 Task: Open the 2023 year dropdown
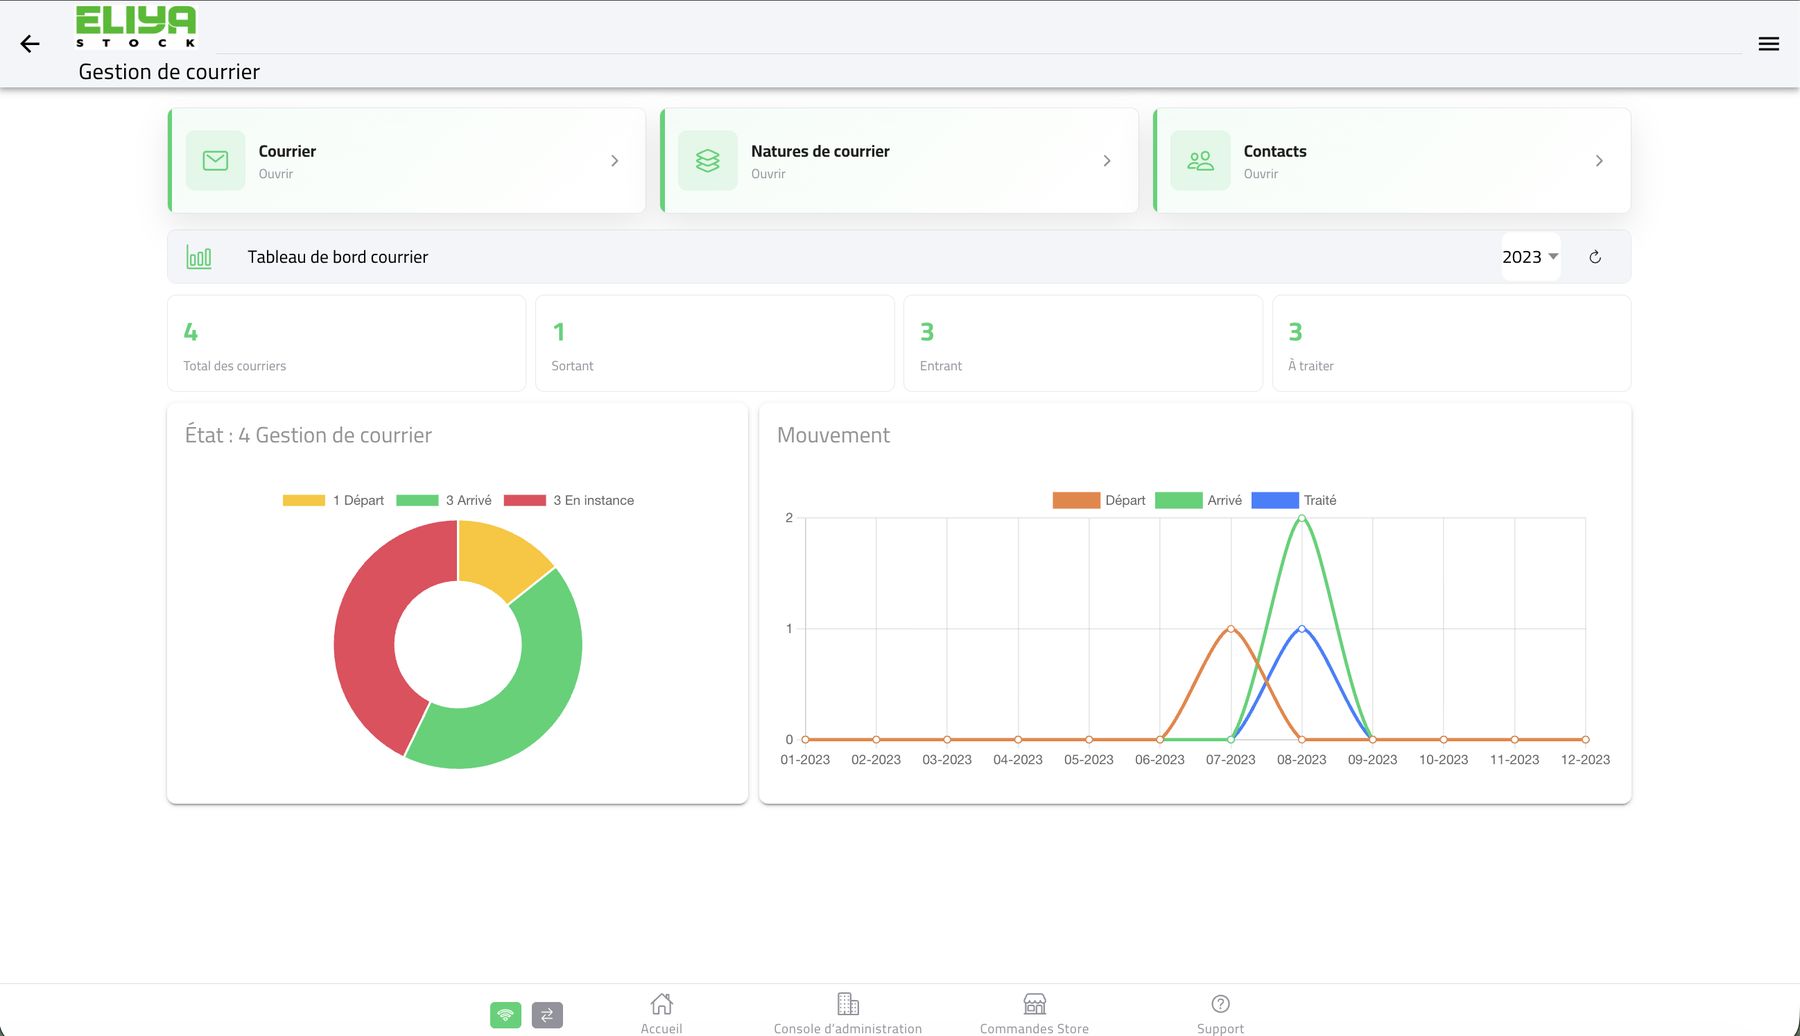(x=1530, y=257)
